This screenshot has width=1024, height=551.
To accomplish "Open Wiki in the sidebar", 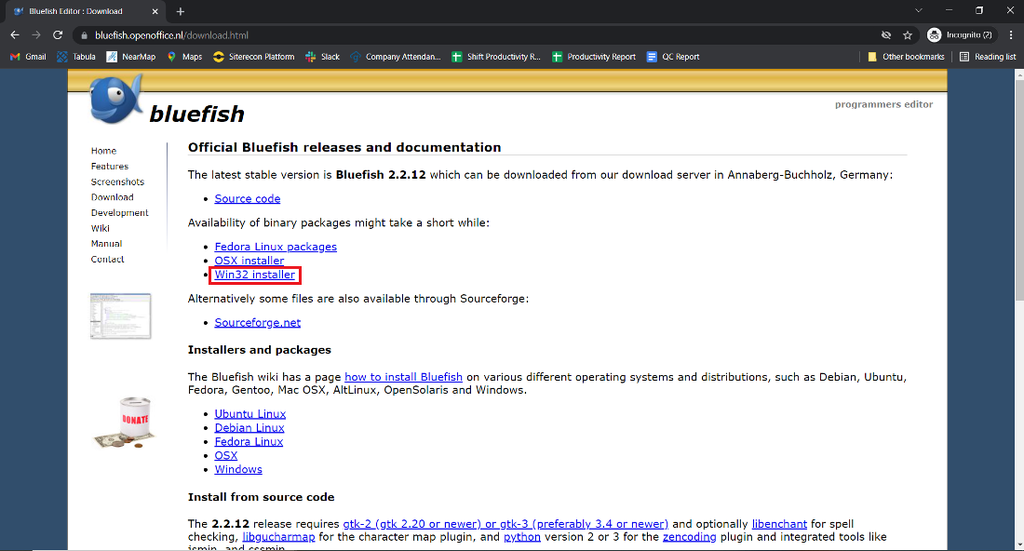I will tap(100, 228).
